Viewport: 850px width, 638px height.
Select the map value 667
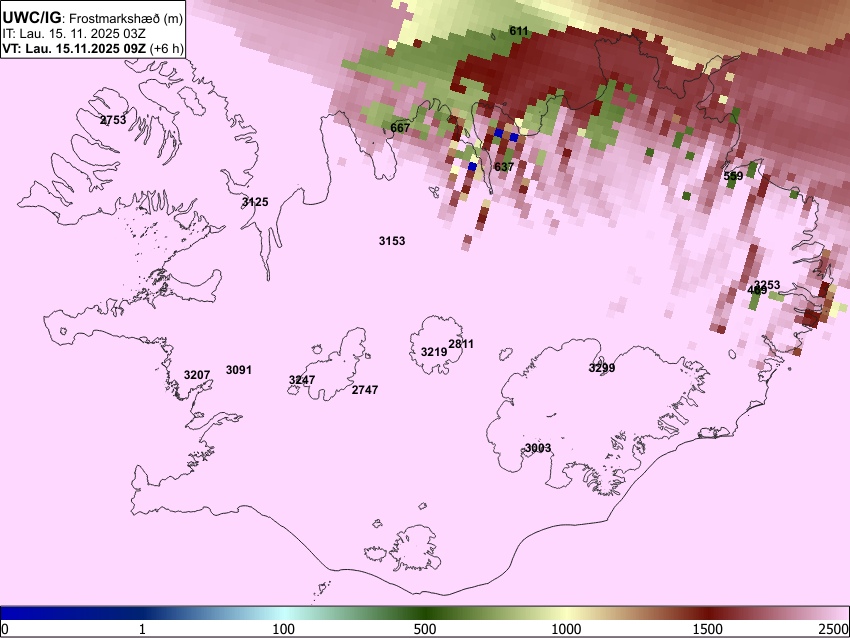400,128
